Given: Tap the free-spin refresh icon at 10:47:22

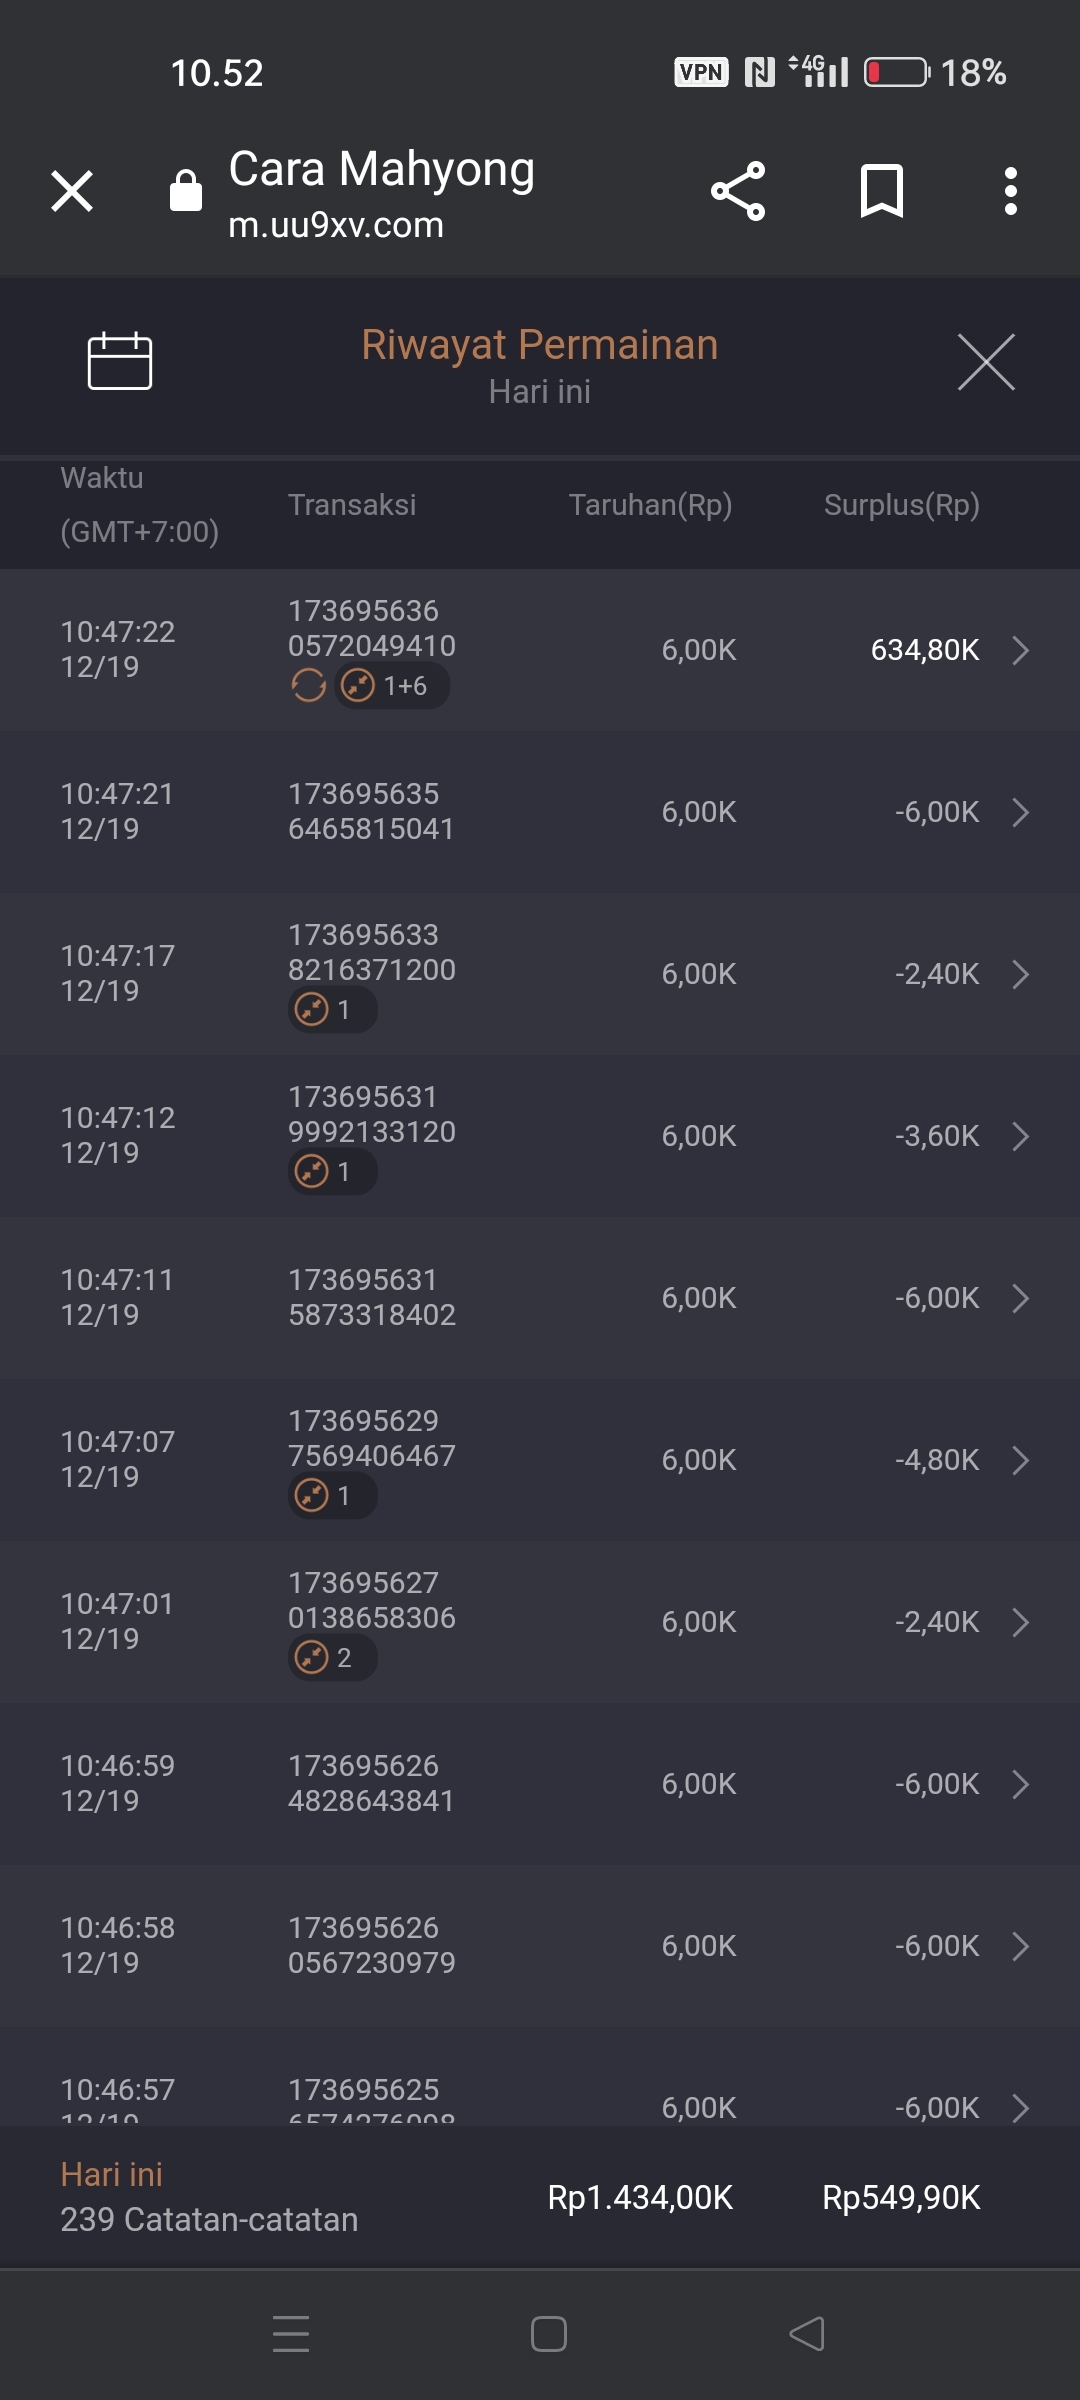Looking at the screenshot, I should [x=308, y=686].
